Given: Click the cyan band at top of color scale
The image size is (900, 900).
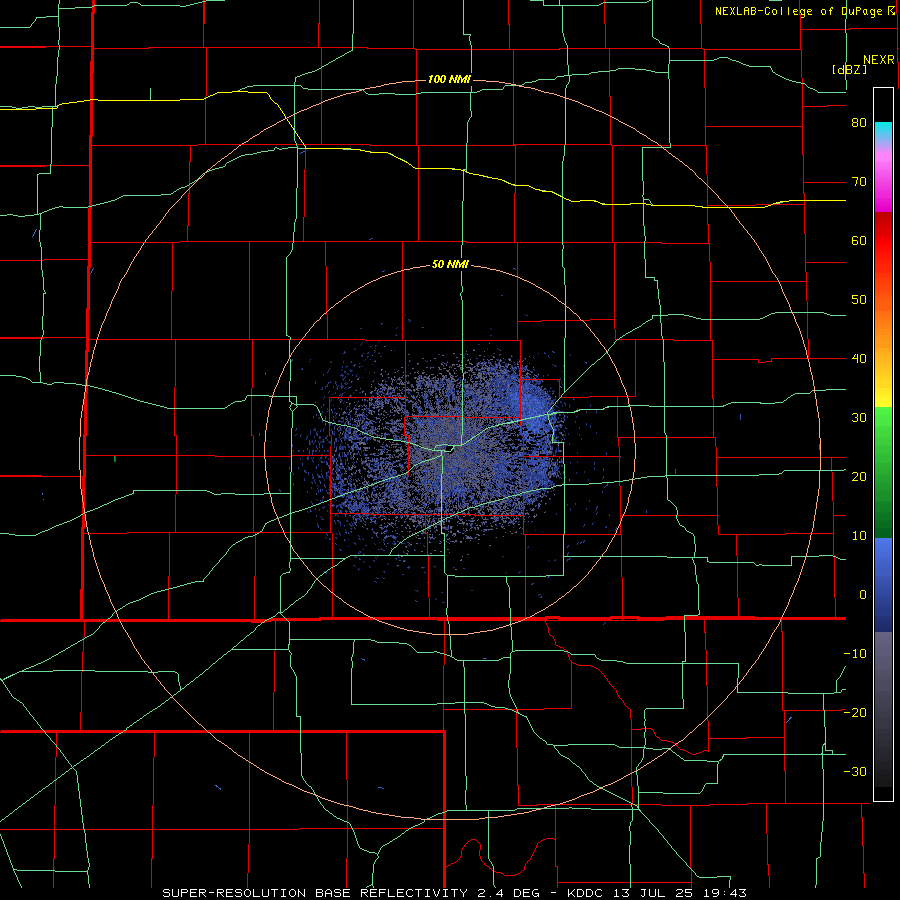Looking at the screenshot, I should click(883, 130).
